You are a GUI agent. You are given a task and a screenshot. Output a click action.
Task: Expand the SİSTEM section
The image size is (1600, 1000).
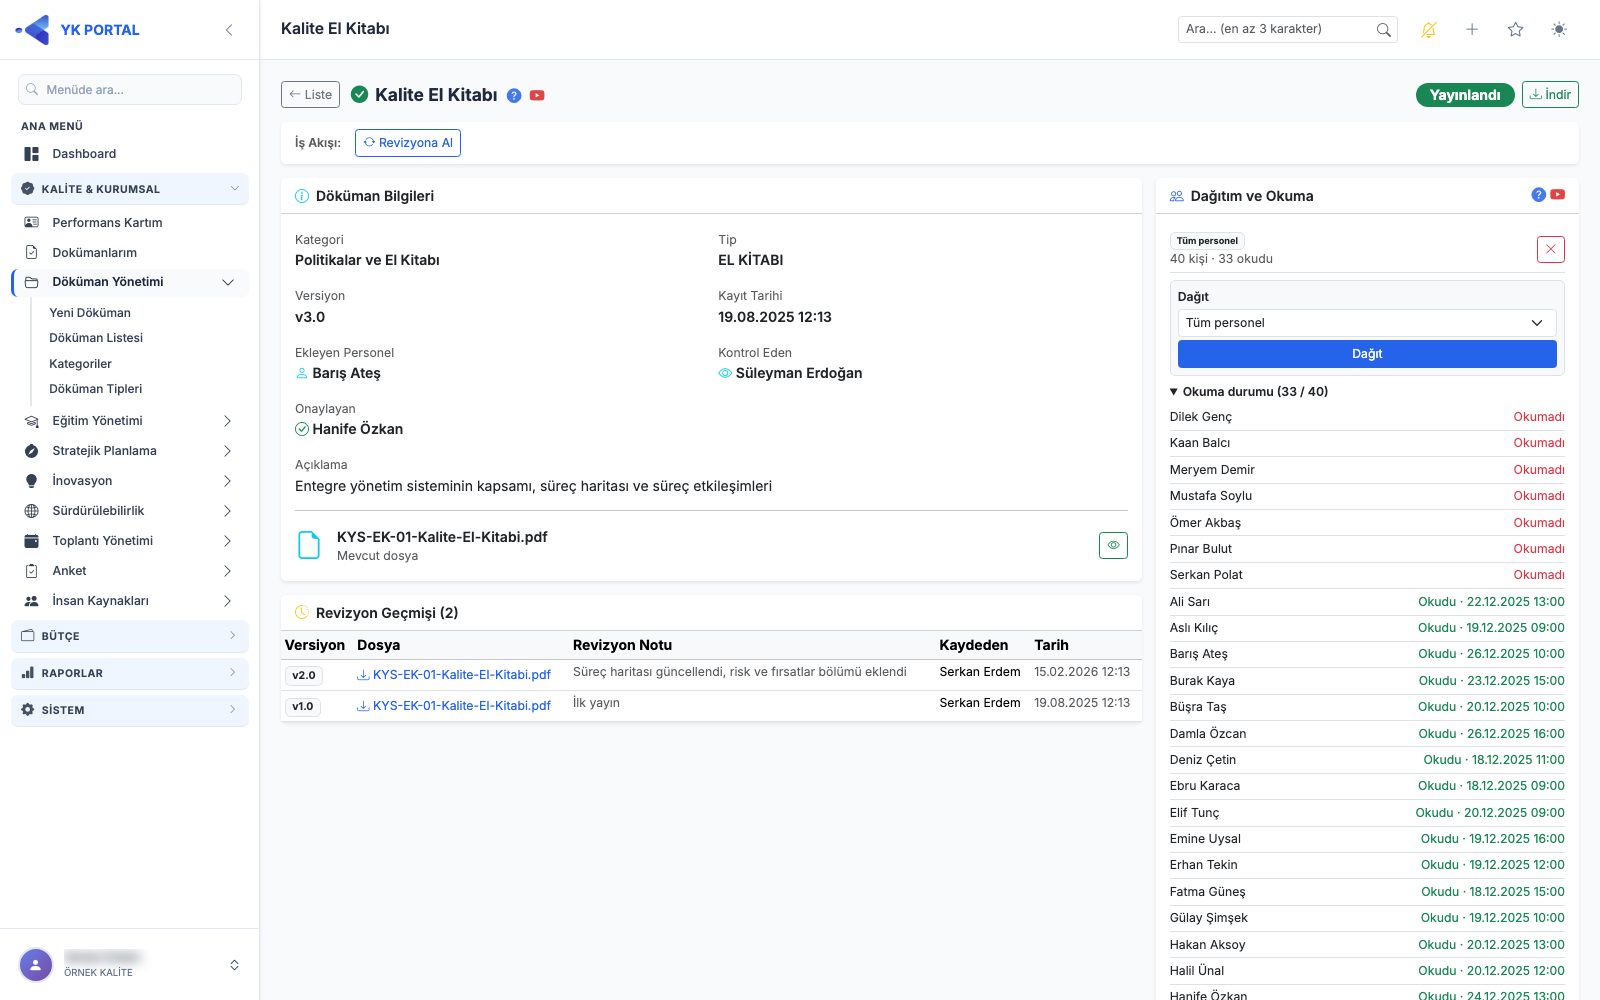point(130,710)
